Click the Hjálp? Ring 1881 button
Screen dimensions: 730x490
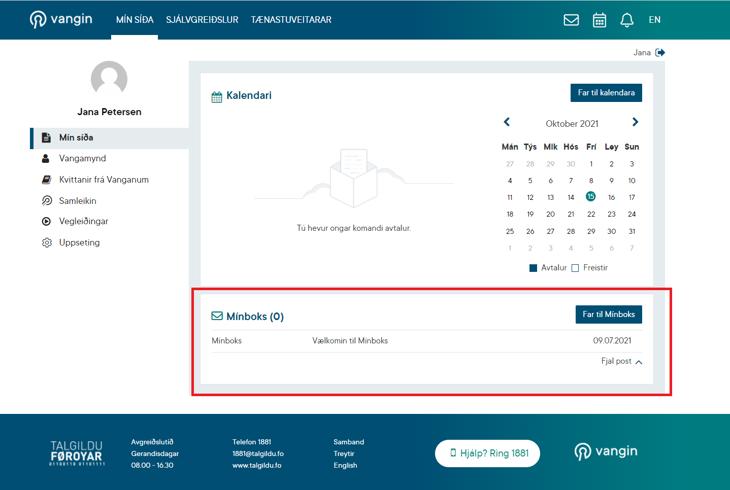click(x=487, y=453)
